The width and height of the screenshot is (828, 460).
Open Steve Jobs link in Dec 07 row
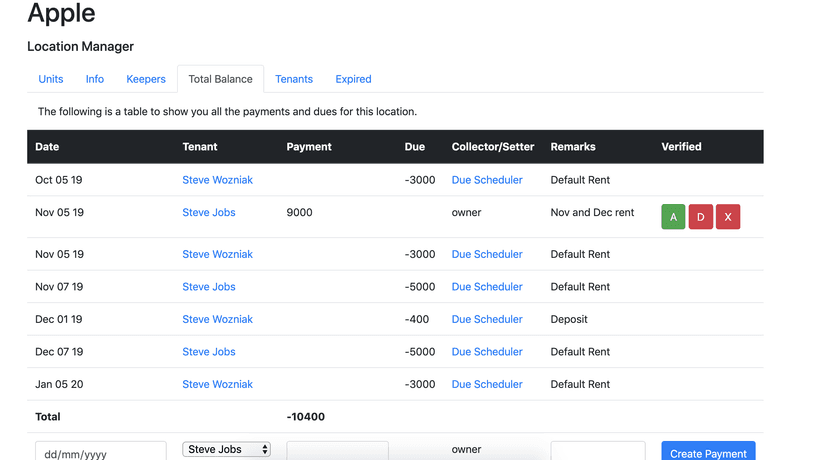tap(209, 352)
